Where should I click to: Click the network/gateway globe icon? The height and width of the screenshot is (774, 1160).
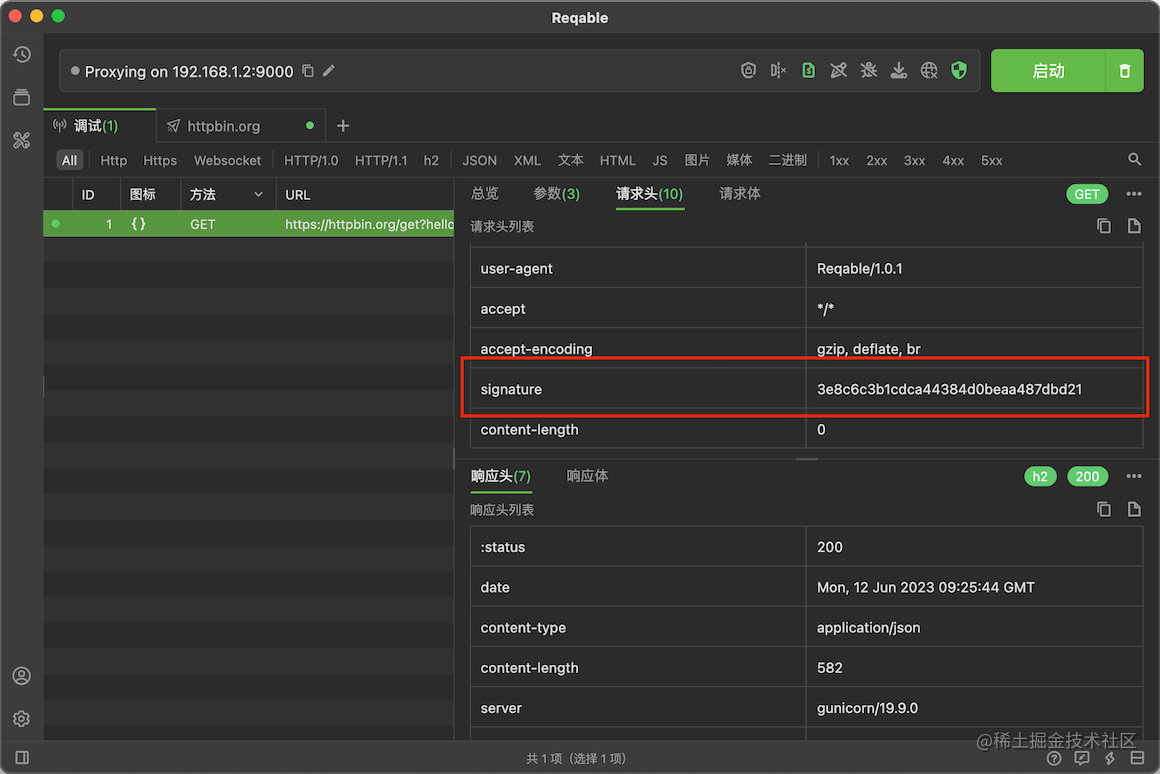click(x=928, y=70)
